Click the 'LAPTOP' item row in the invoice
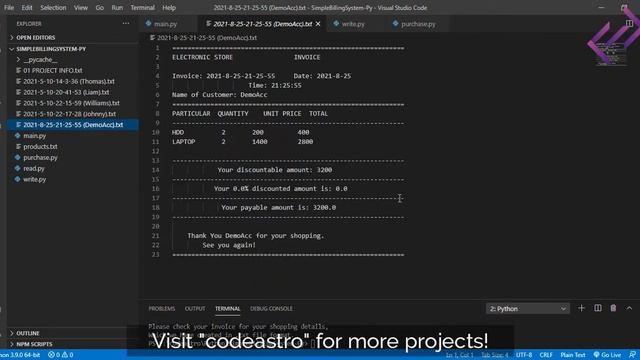 pos(242,142)
